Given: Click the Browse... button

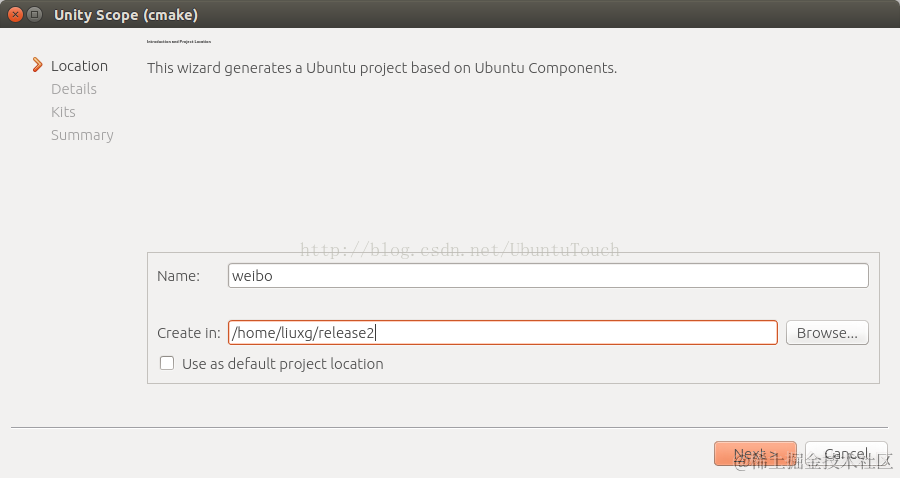Looking at the screenshot, I should click(827, 333).
